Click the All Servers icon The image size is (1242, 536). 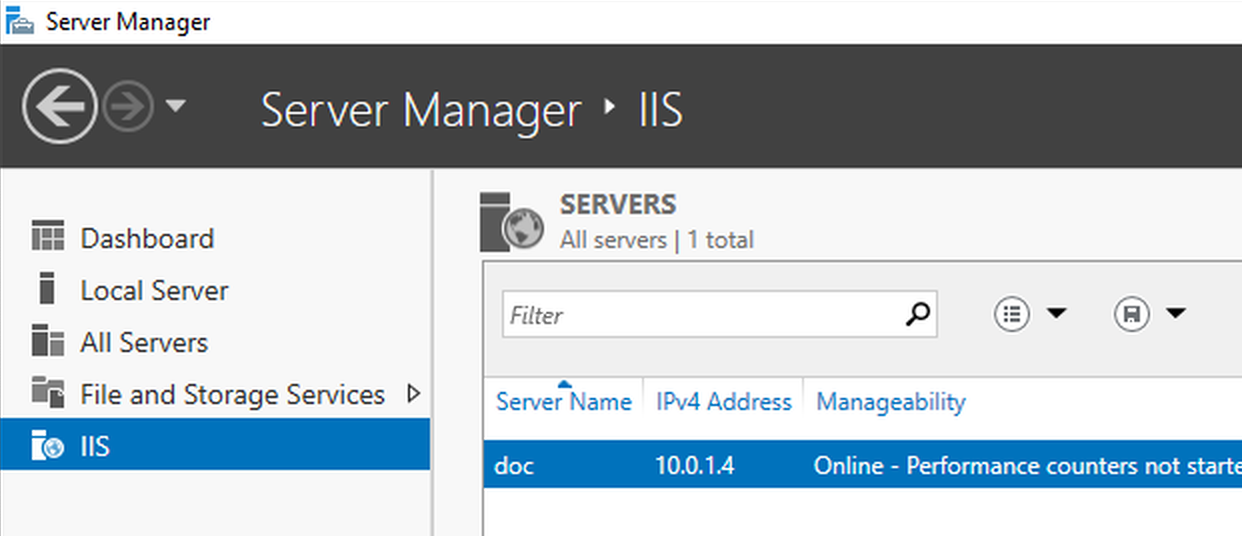point(48,342)
